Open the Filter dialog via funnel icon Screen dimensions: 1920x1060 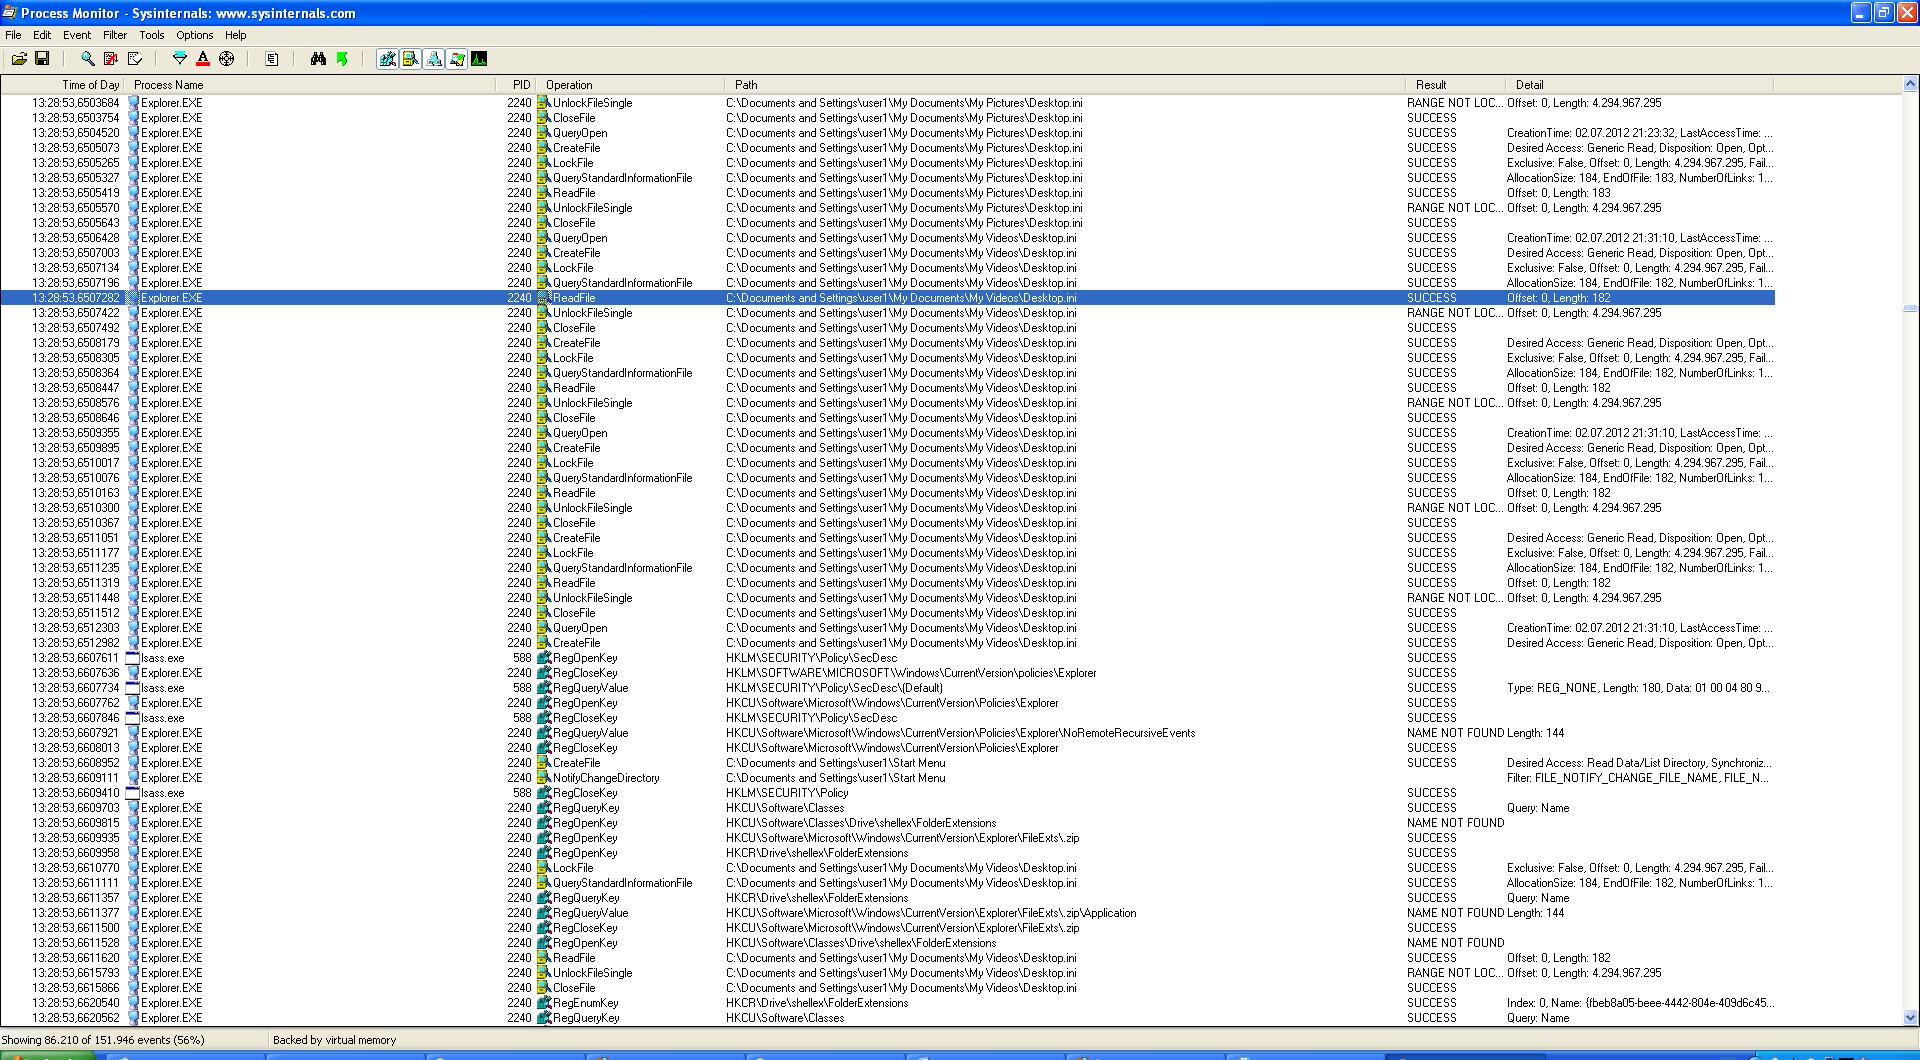pos(180,59)
